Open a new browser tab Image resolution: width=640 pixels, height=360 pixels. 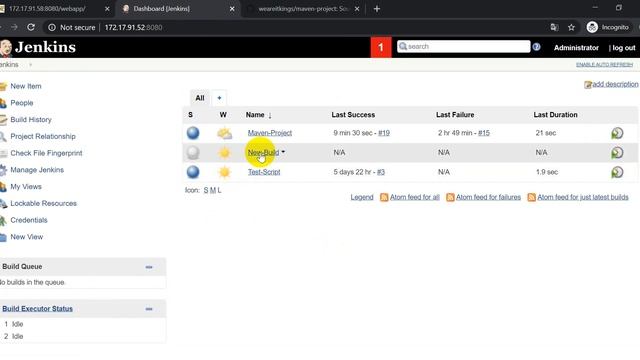pyautogui.click(x=377, y=9)
